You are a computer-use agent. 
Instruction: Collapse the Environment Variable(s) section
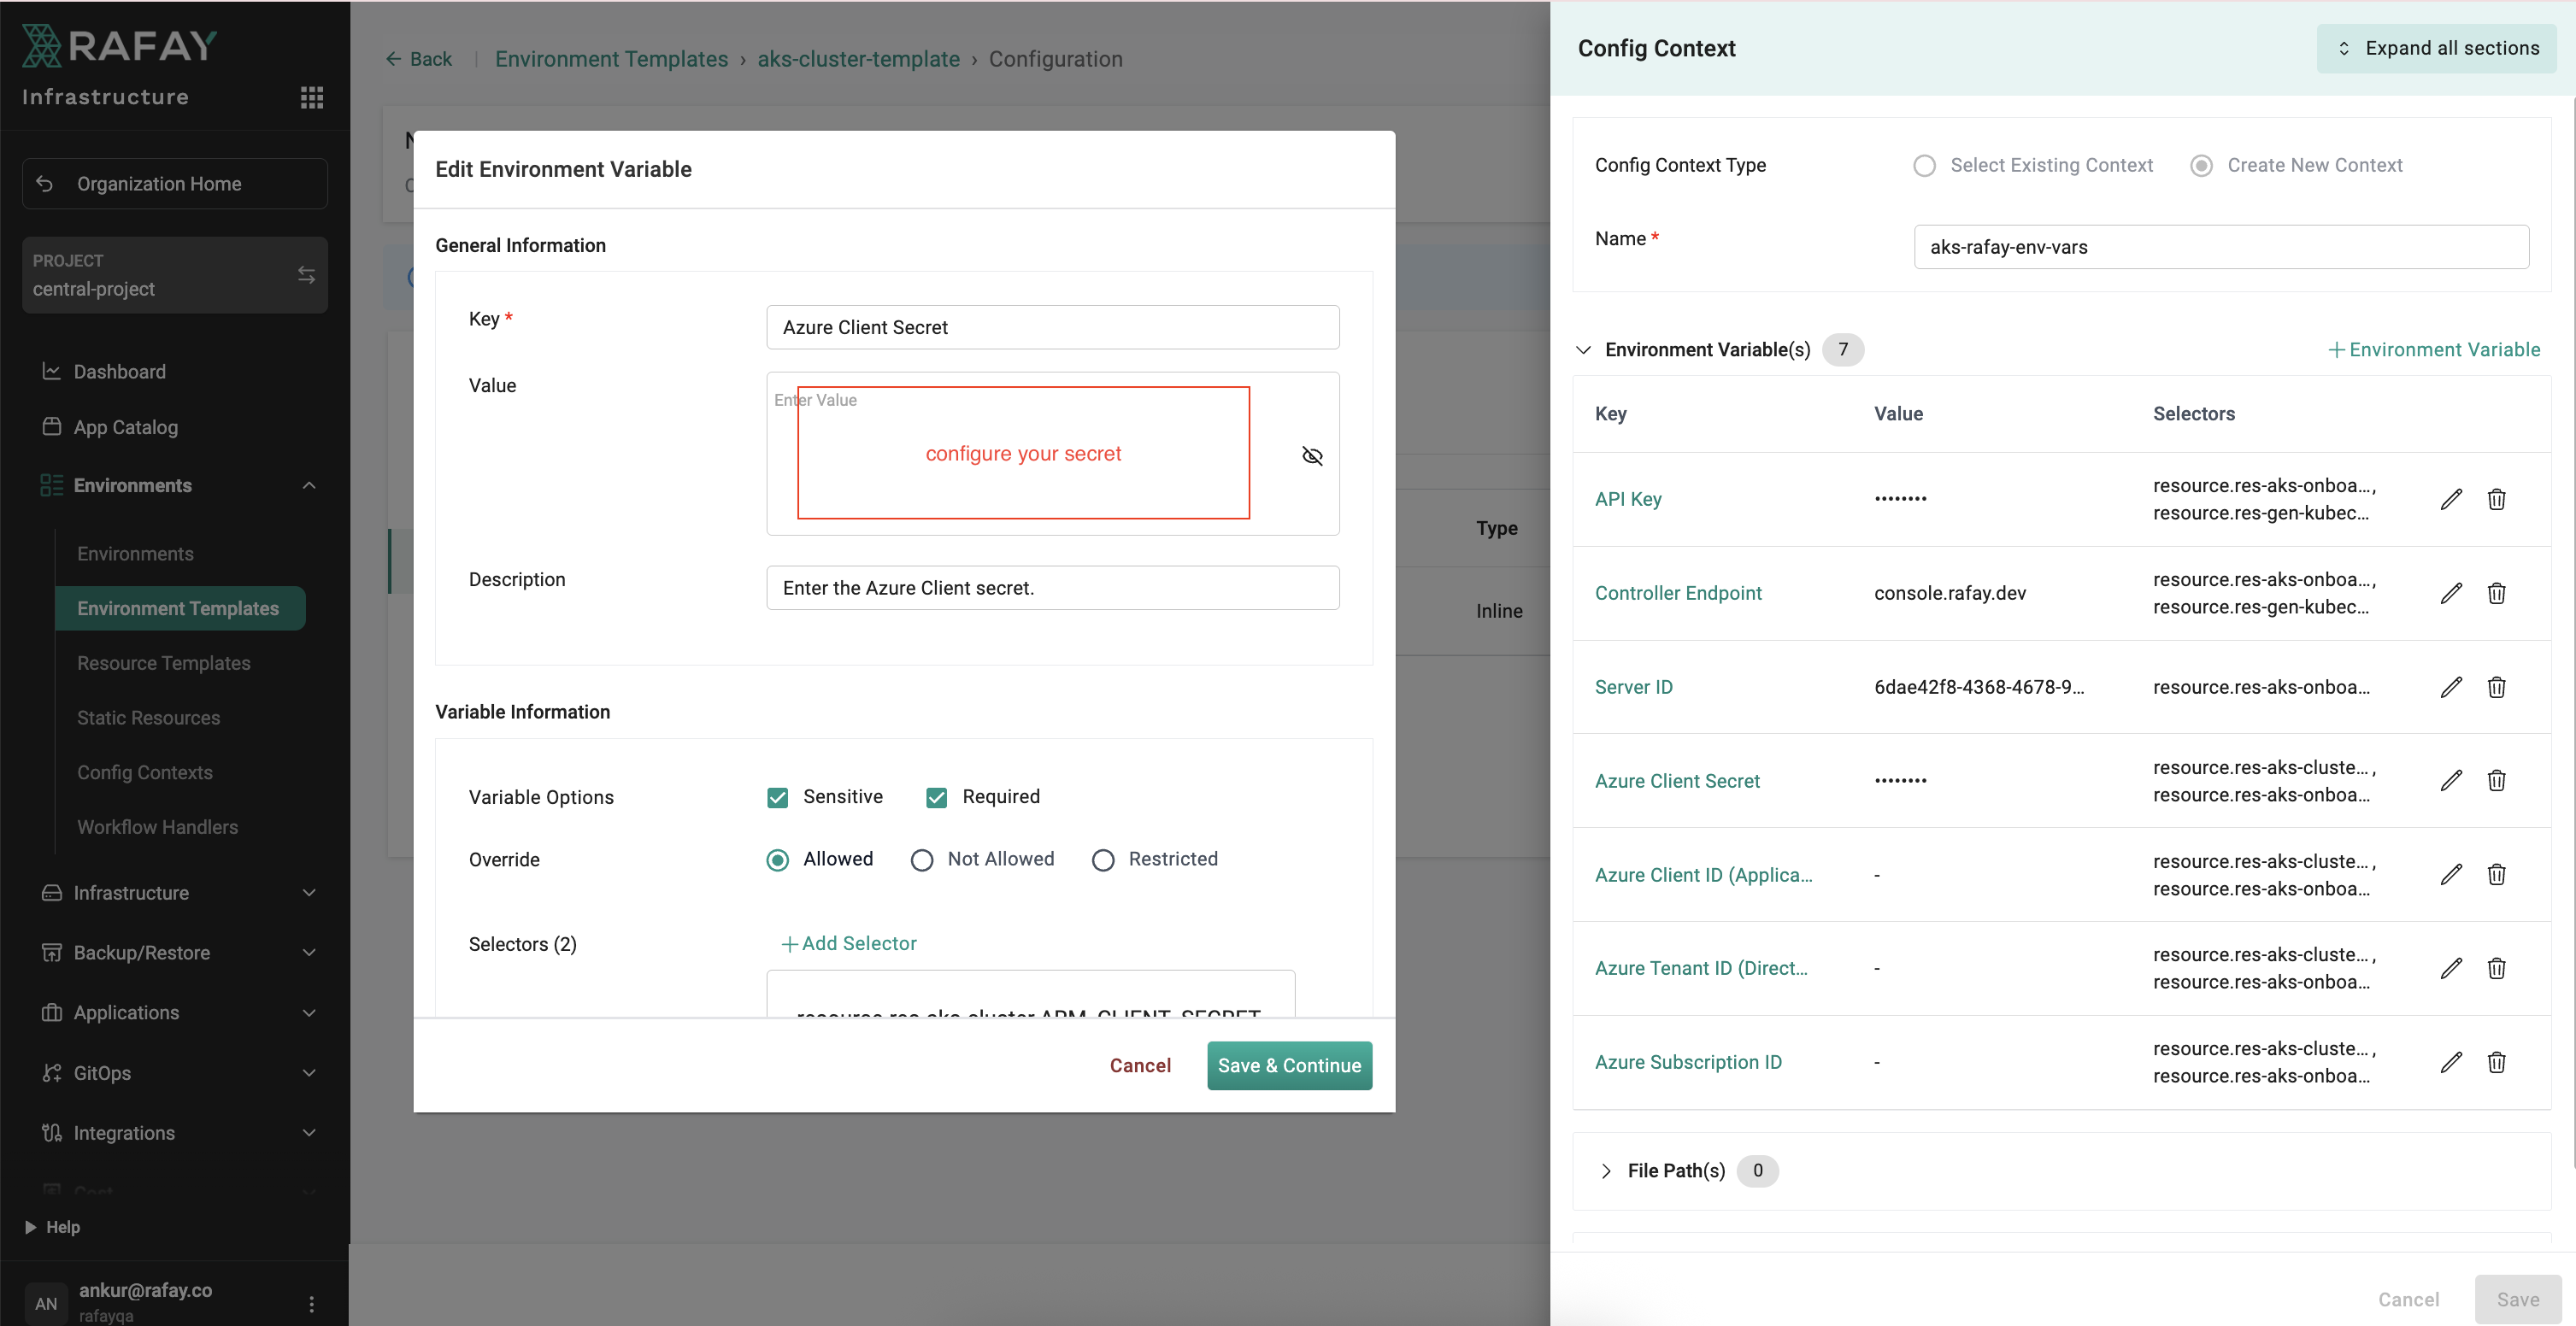[1583, 350]
